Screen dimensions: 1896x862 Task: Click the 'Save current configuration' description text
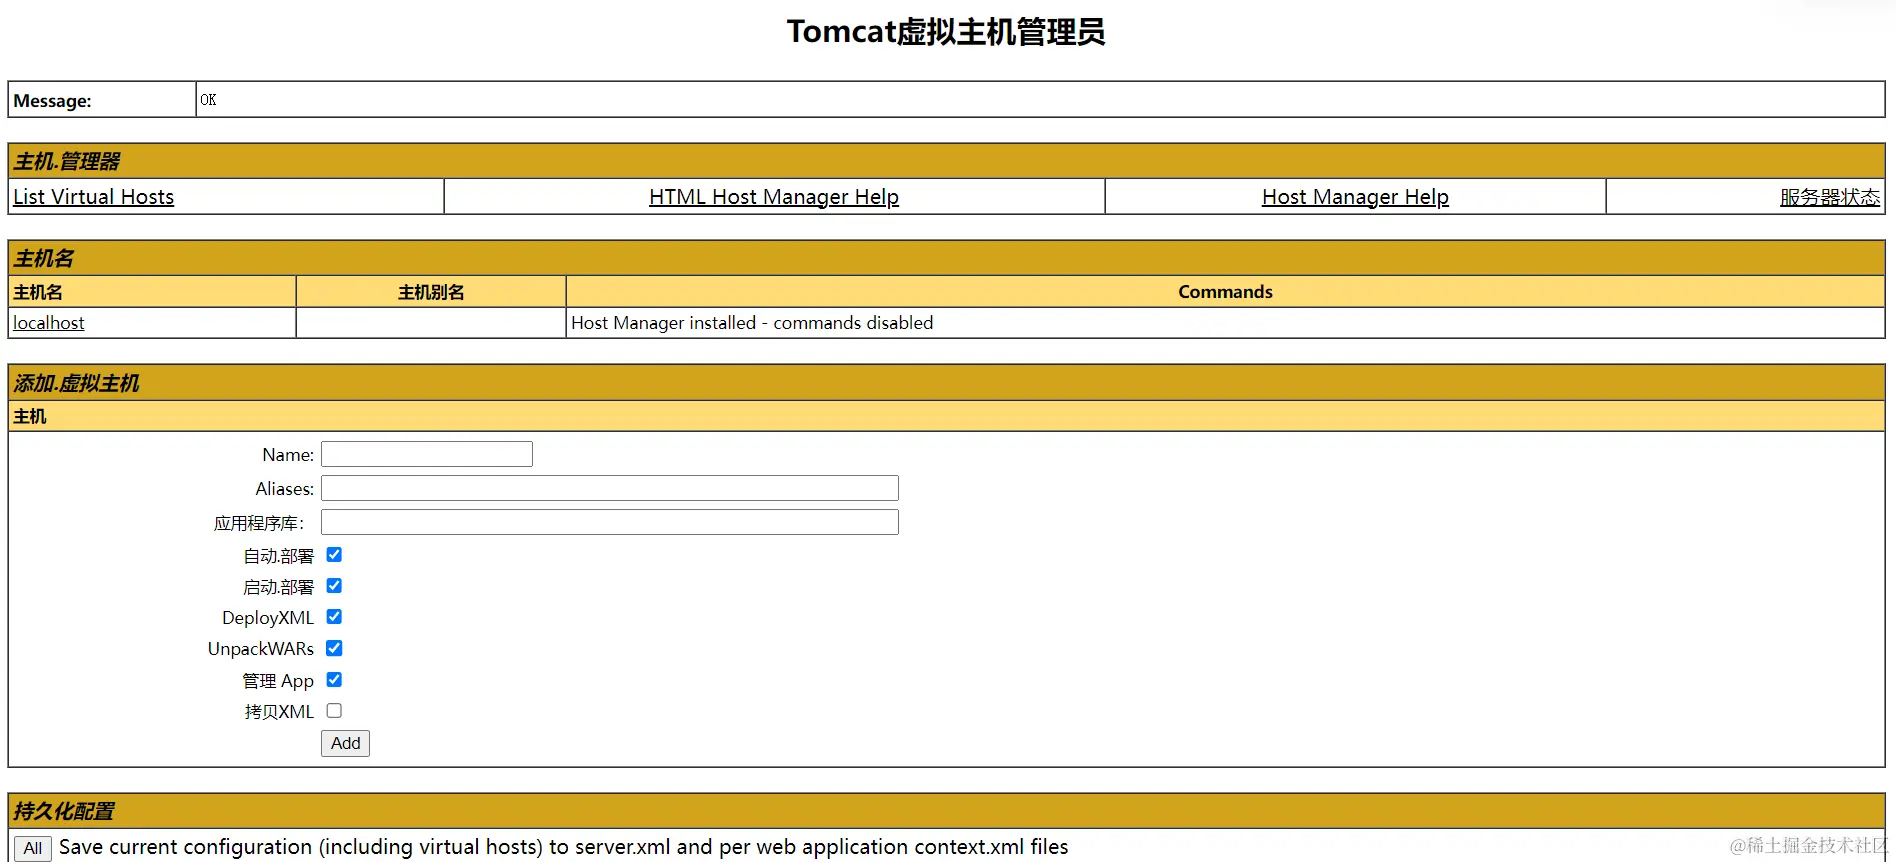click(x=563, y=847)
